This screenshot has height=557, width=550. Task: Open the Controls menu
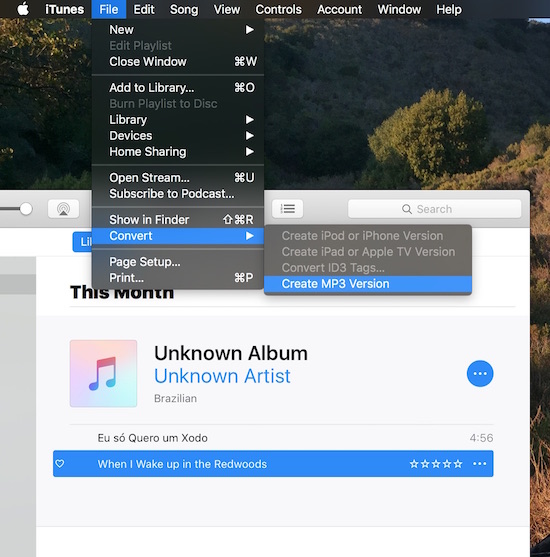click(278, 9)
